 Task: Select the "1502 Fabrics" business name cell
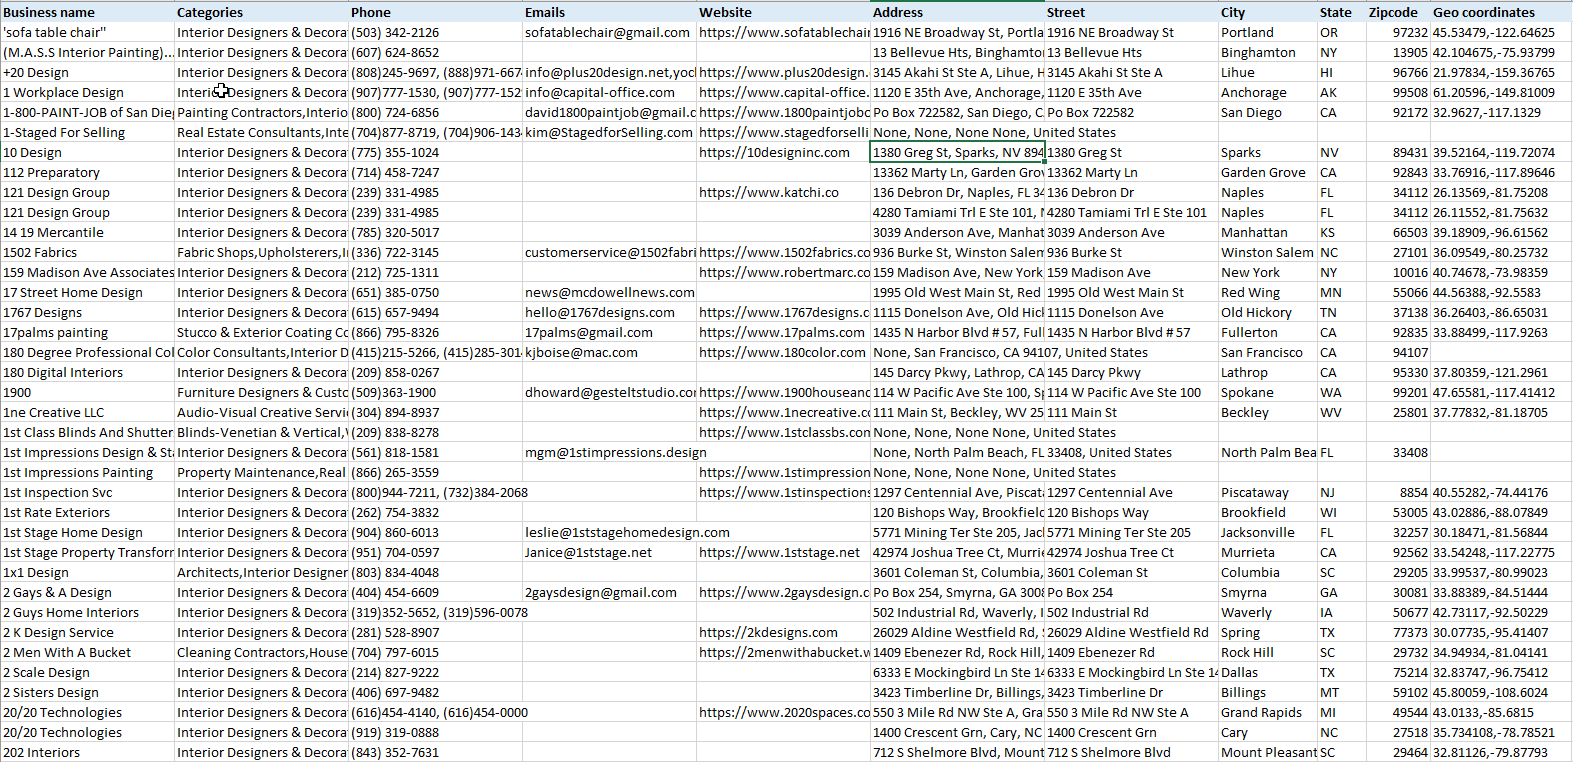(x=40, y=252)
